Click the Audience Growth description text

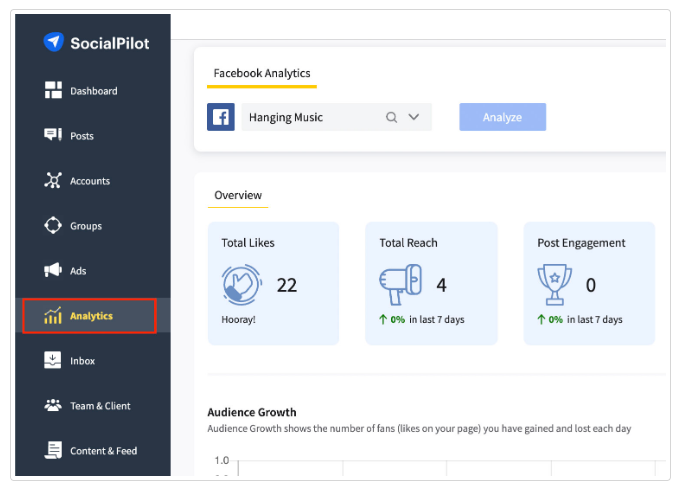pos(419,429)
